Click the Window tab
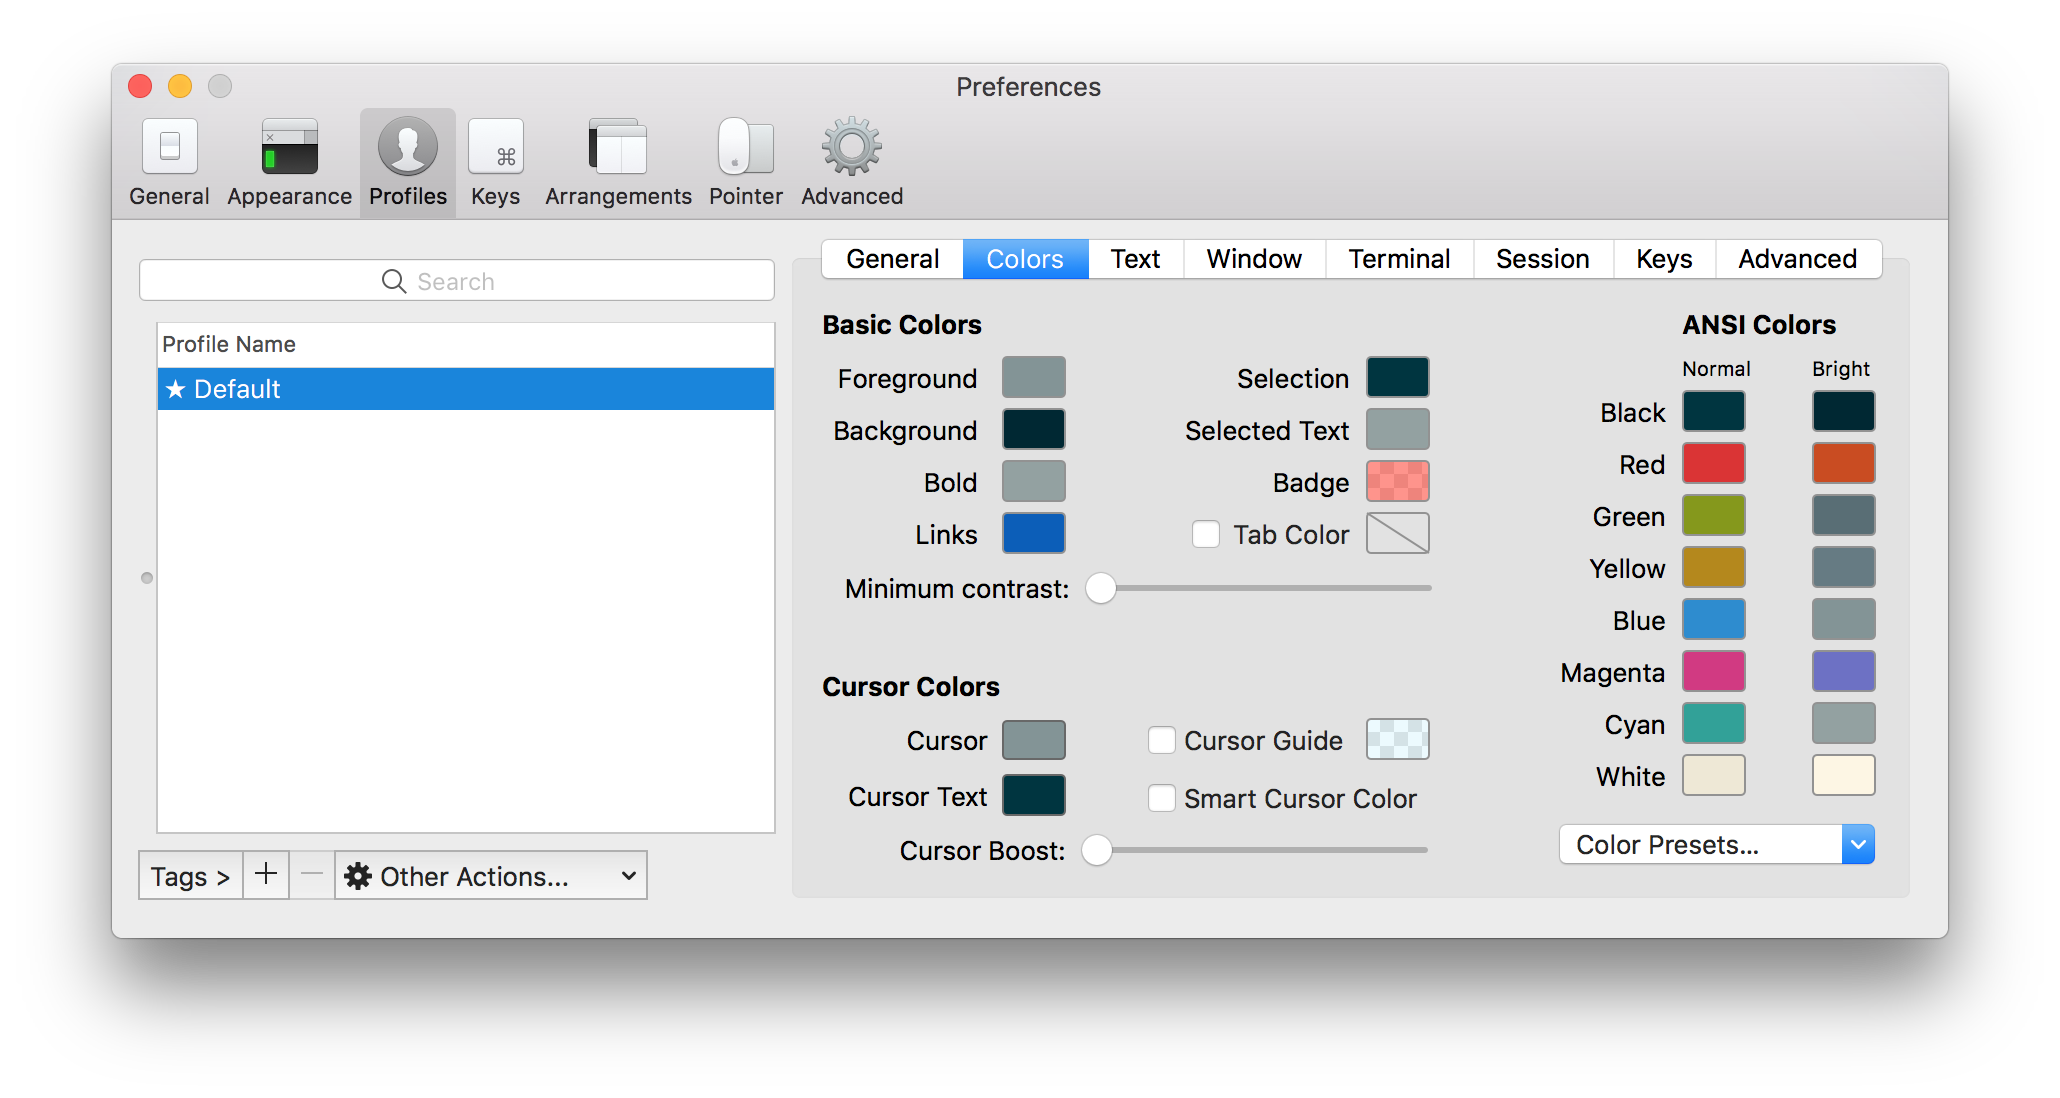Image resolution: width=2060 pixels, height=1098 pixels. pyautogui.click(x=1254, y=259)
